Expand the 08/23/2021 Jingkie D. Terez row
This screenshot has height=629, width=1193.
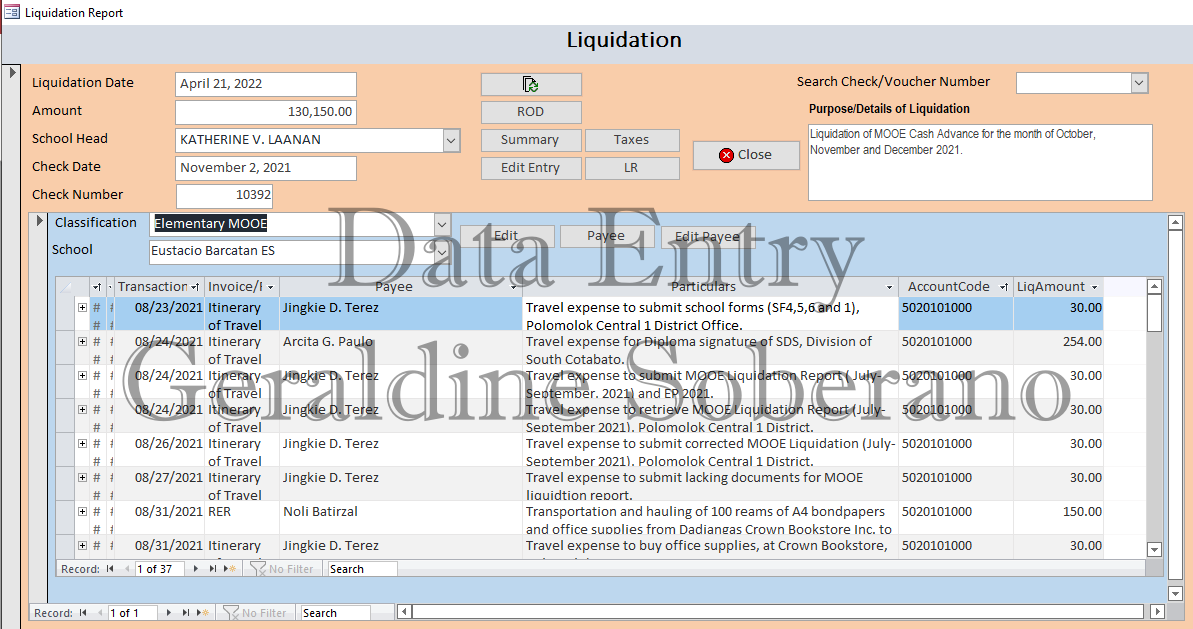82,307
